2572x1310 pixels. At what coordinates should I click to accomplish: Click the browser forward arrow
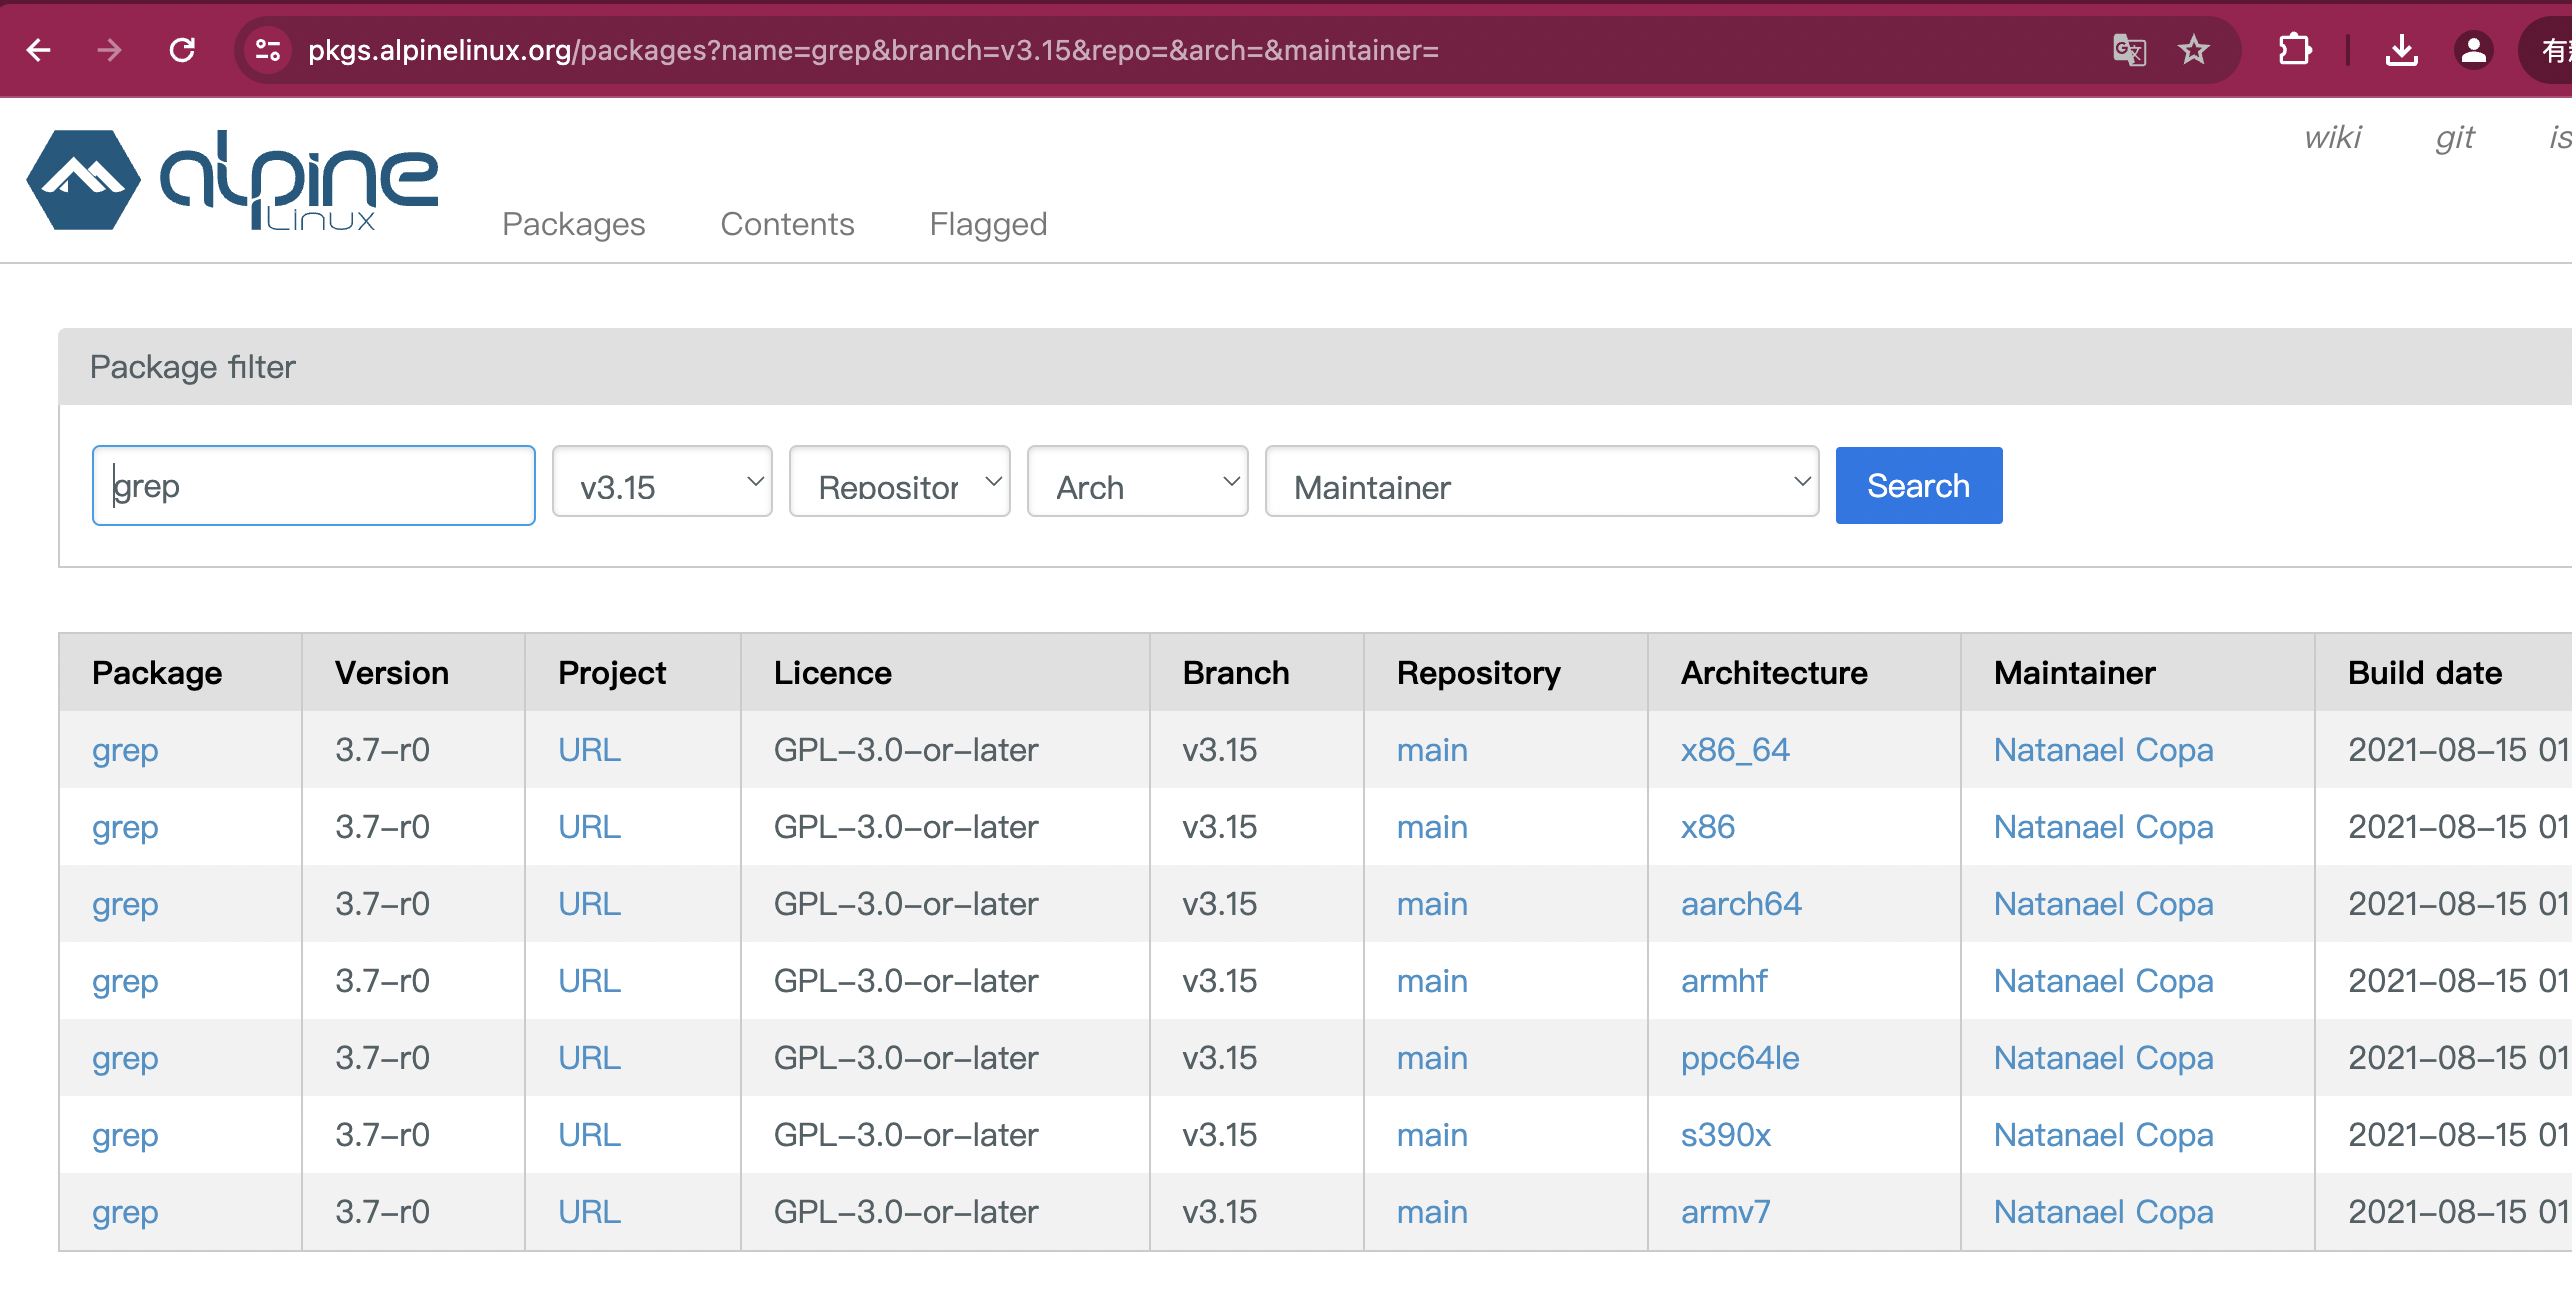(110, 49)
